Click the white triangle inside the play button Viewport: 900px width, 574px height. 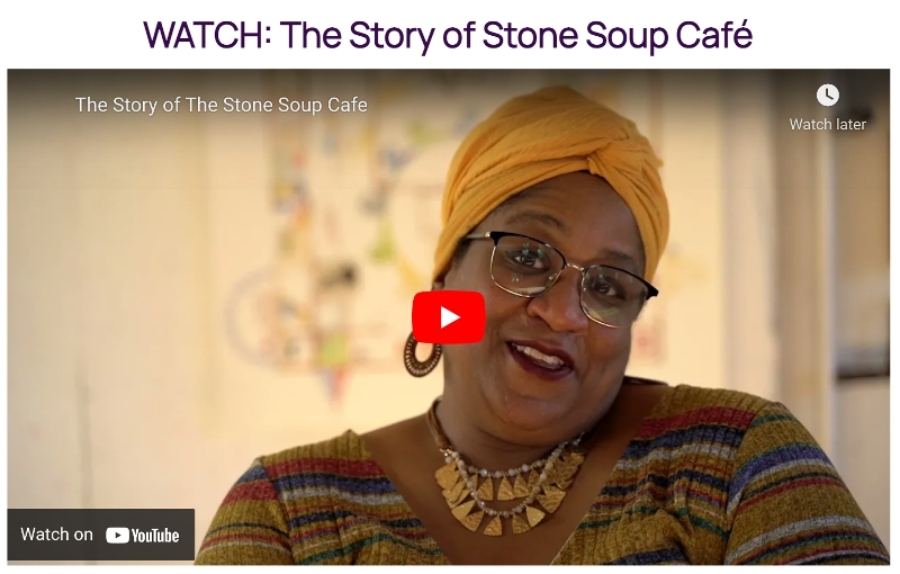click(x=449, y=317)
